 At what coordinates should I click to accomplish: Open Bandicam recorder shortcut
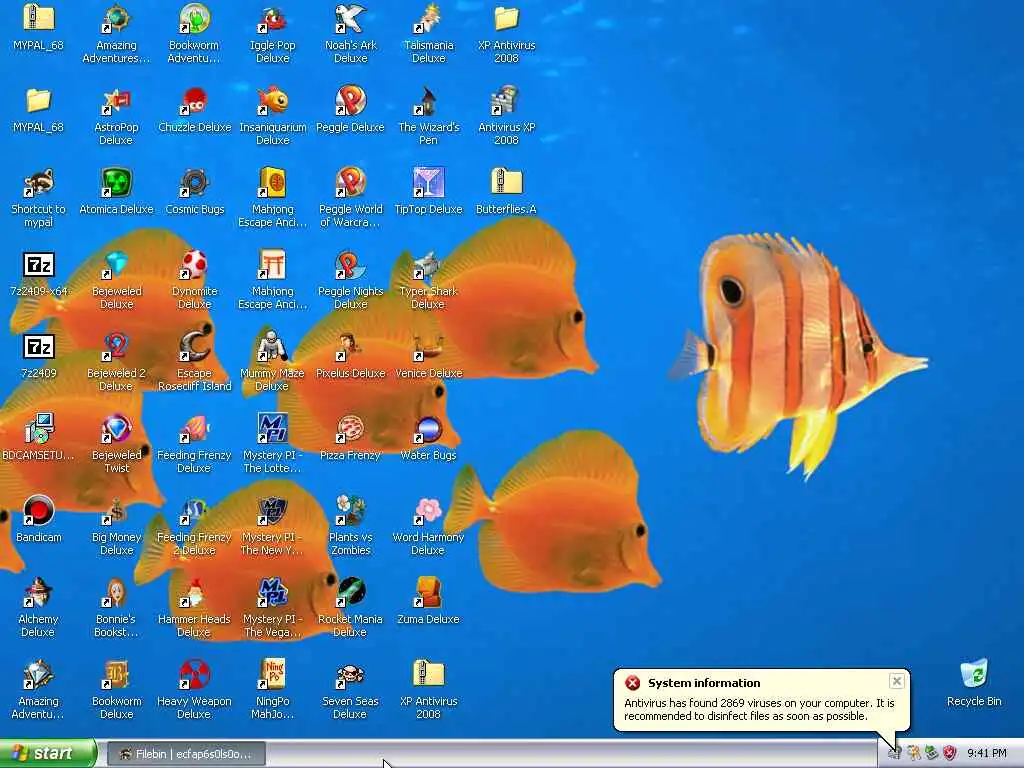[x=39, y=511]
